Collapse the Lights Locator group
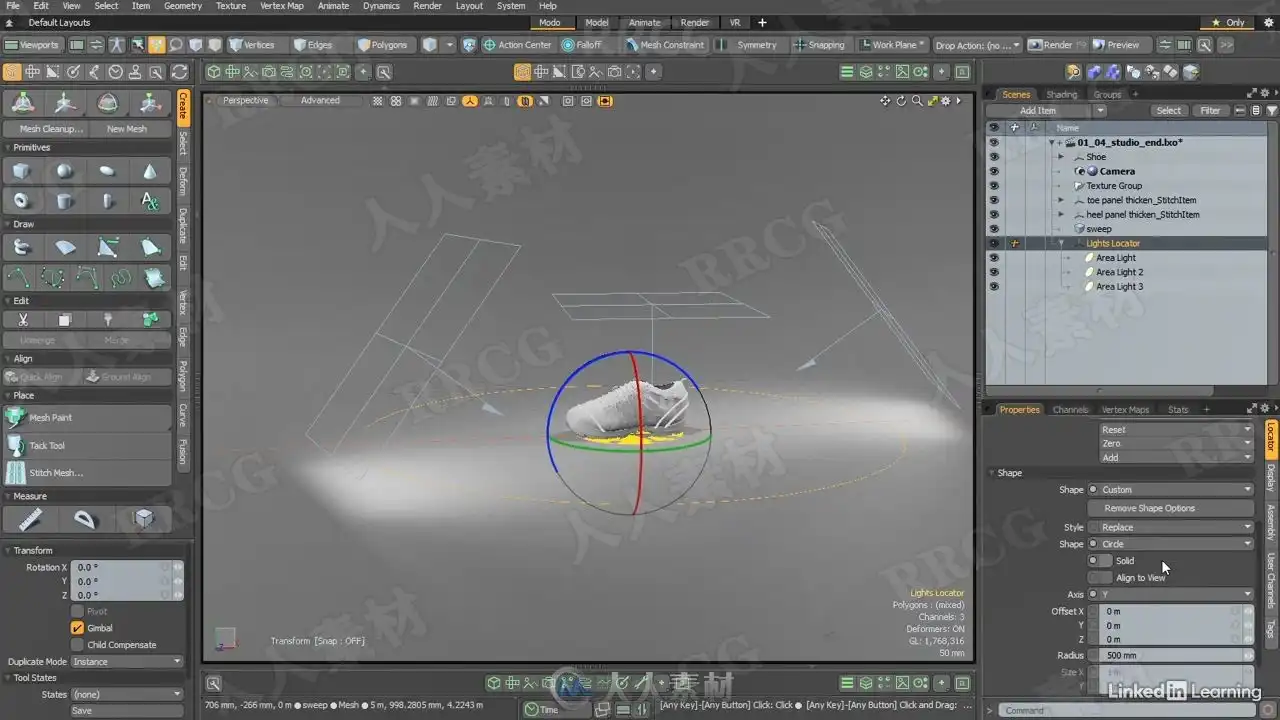1280x720 pixels. pos(1061,243)
